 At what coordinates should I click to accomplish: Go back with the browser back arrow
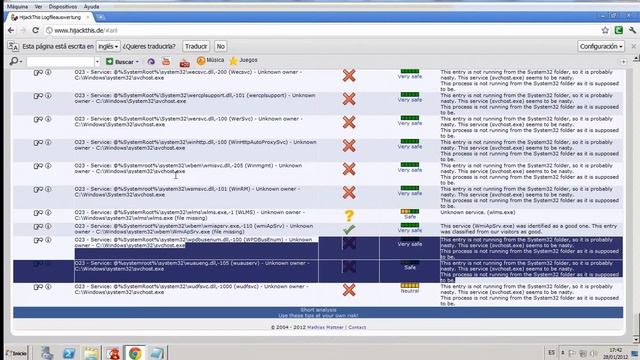[11, 30]
